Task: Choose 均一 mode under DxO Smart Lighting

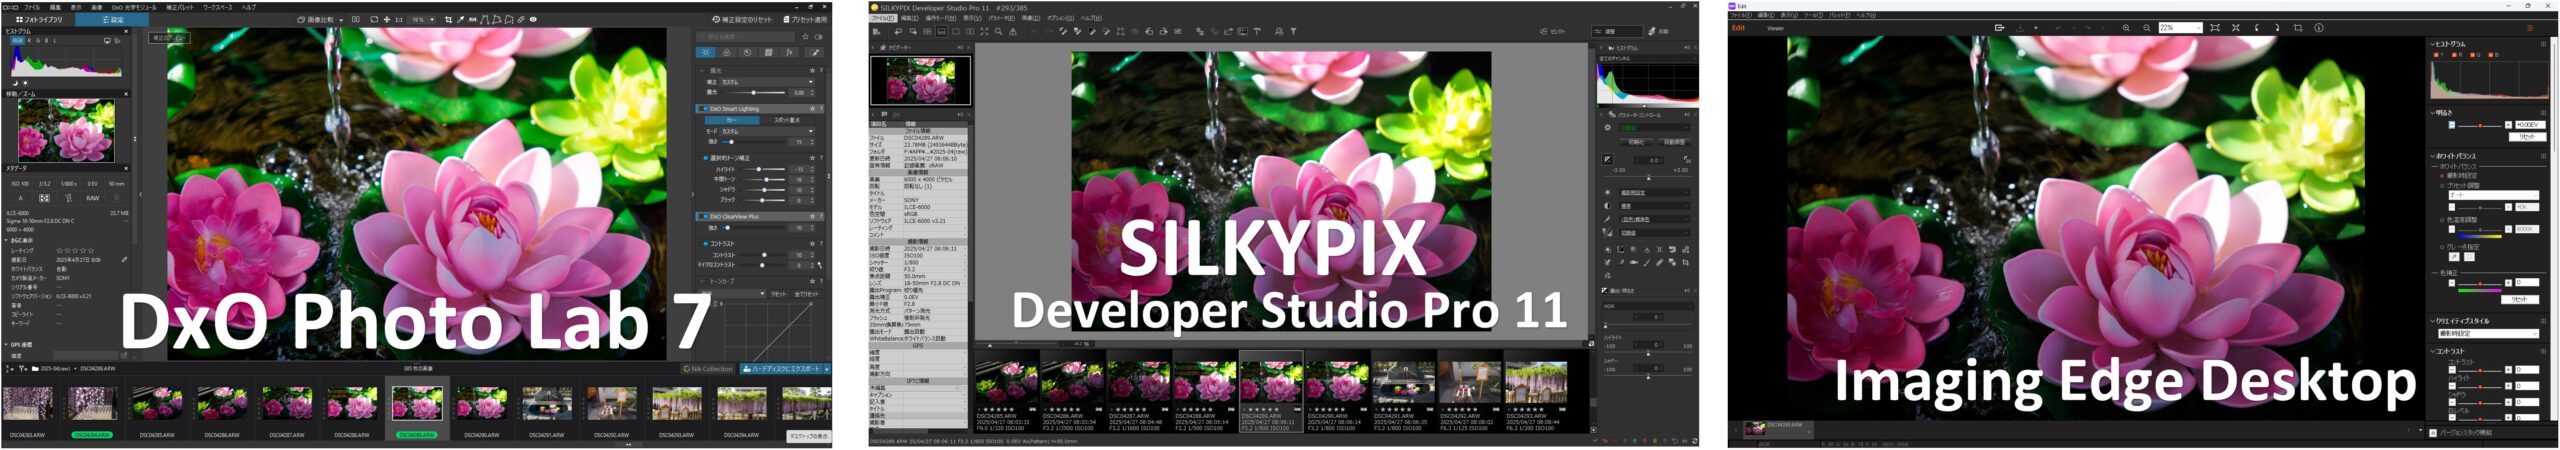Action: [731, 120]
